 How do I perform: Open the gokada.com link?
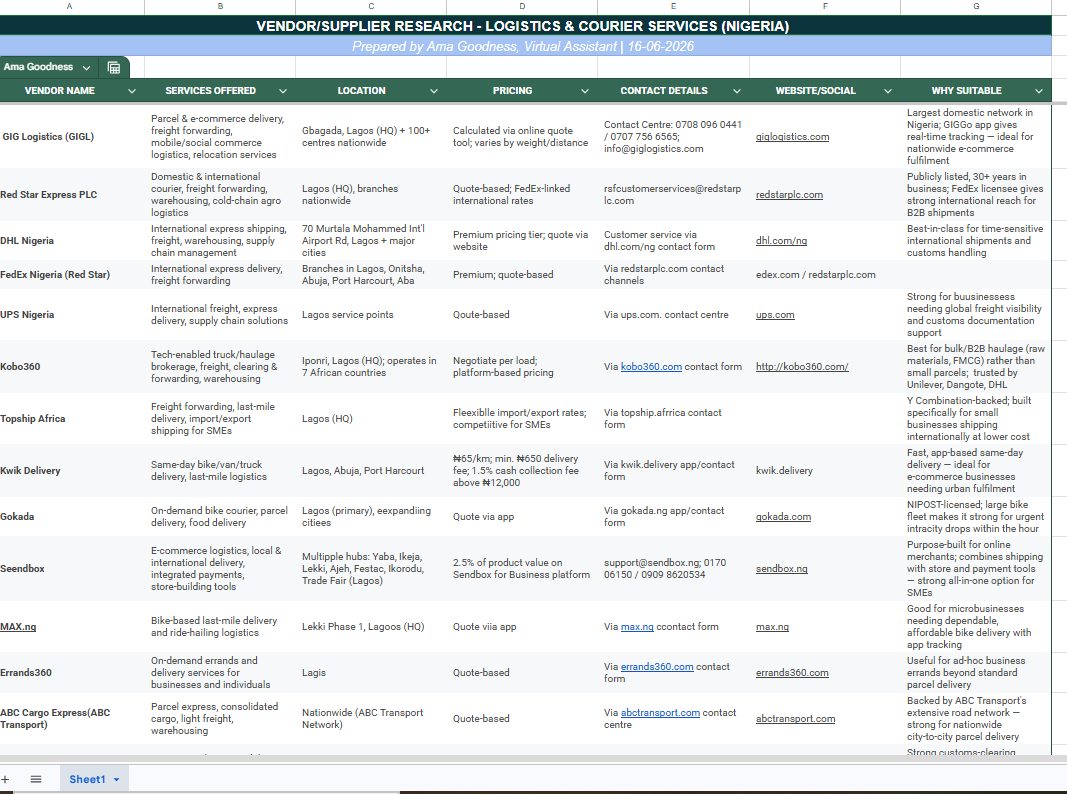[783, 517]
